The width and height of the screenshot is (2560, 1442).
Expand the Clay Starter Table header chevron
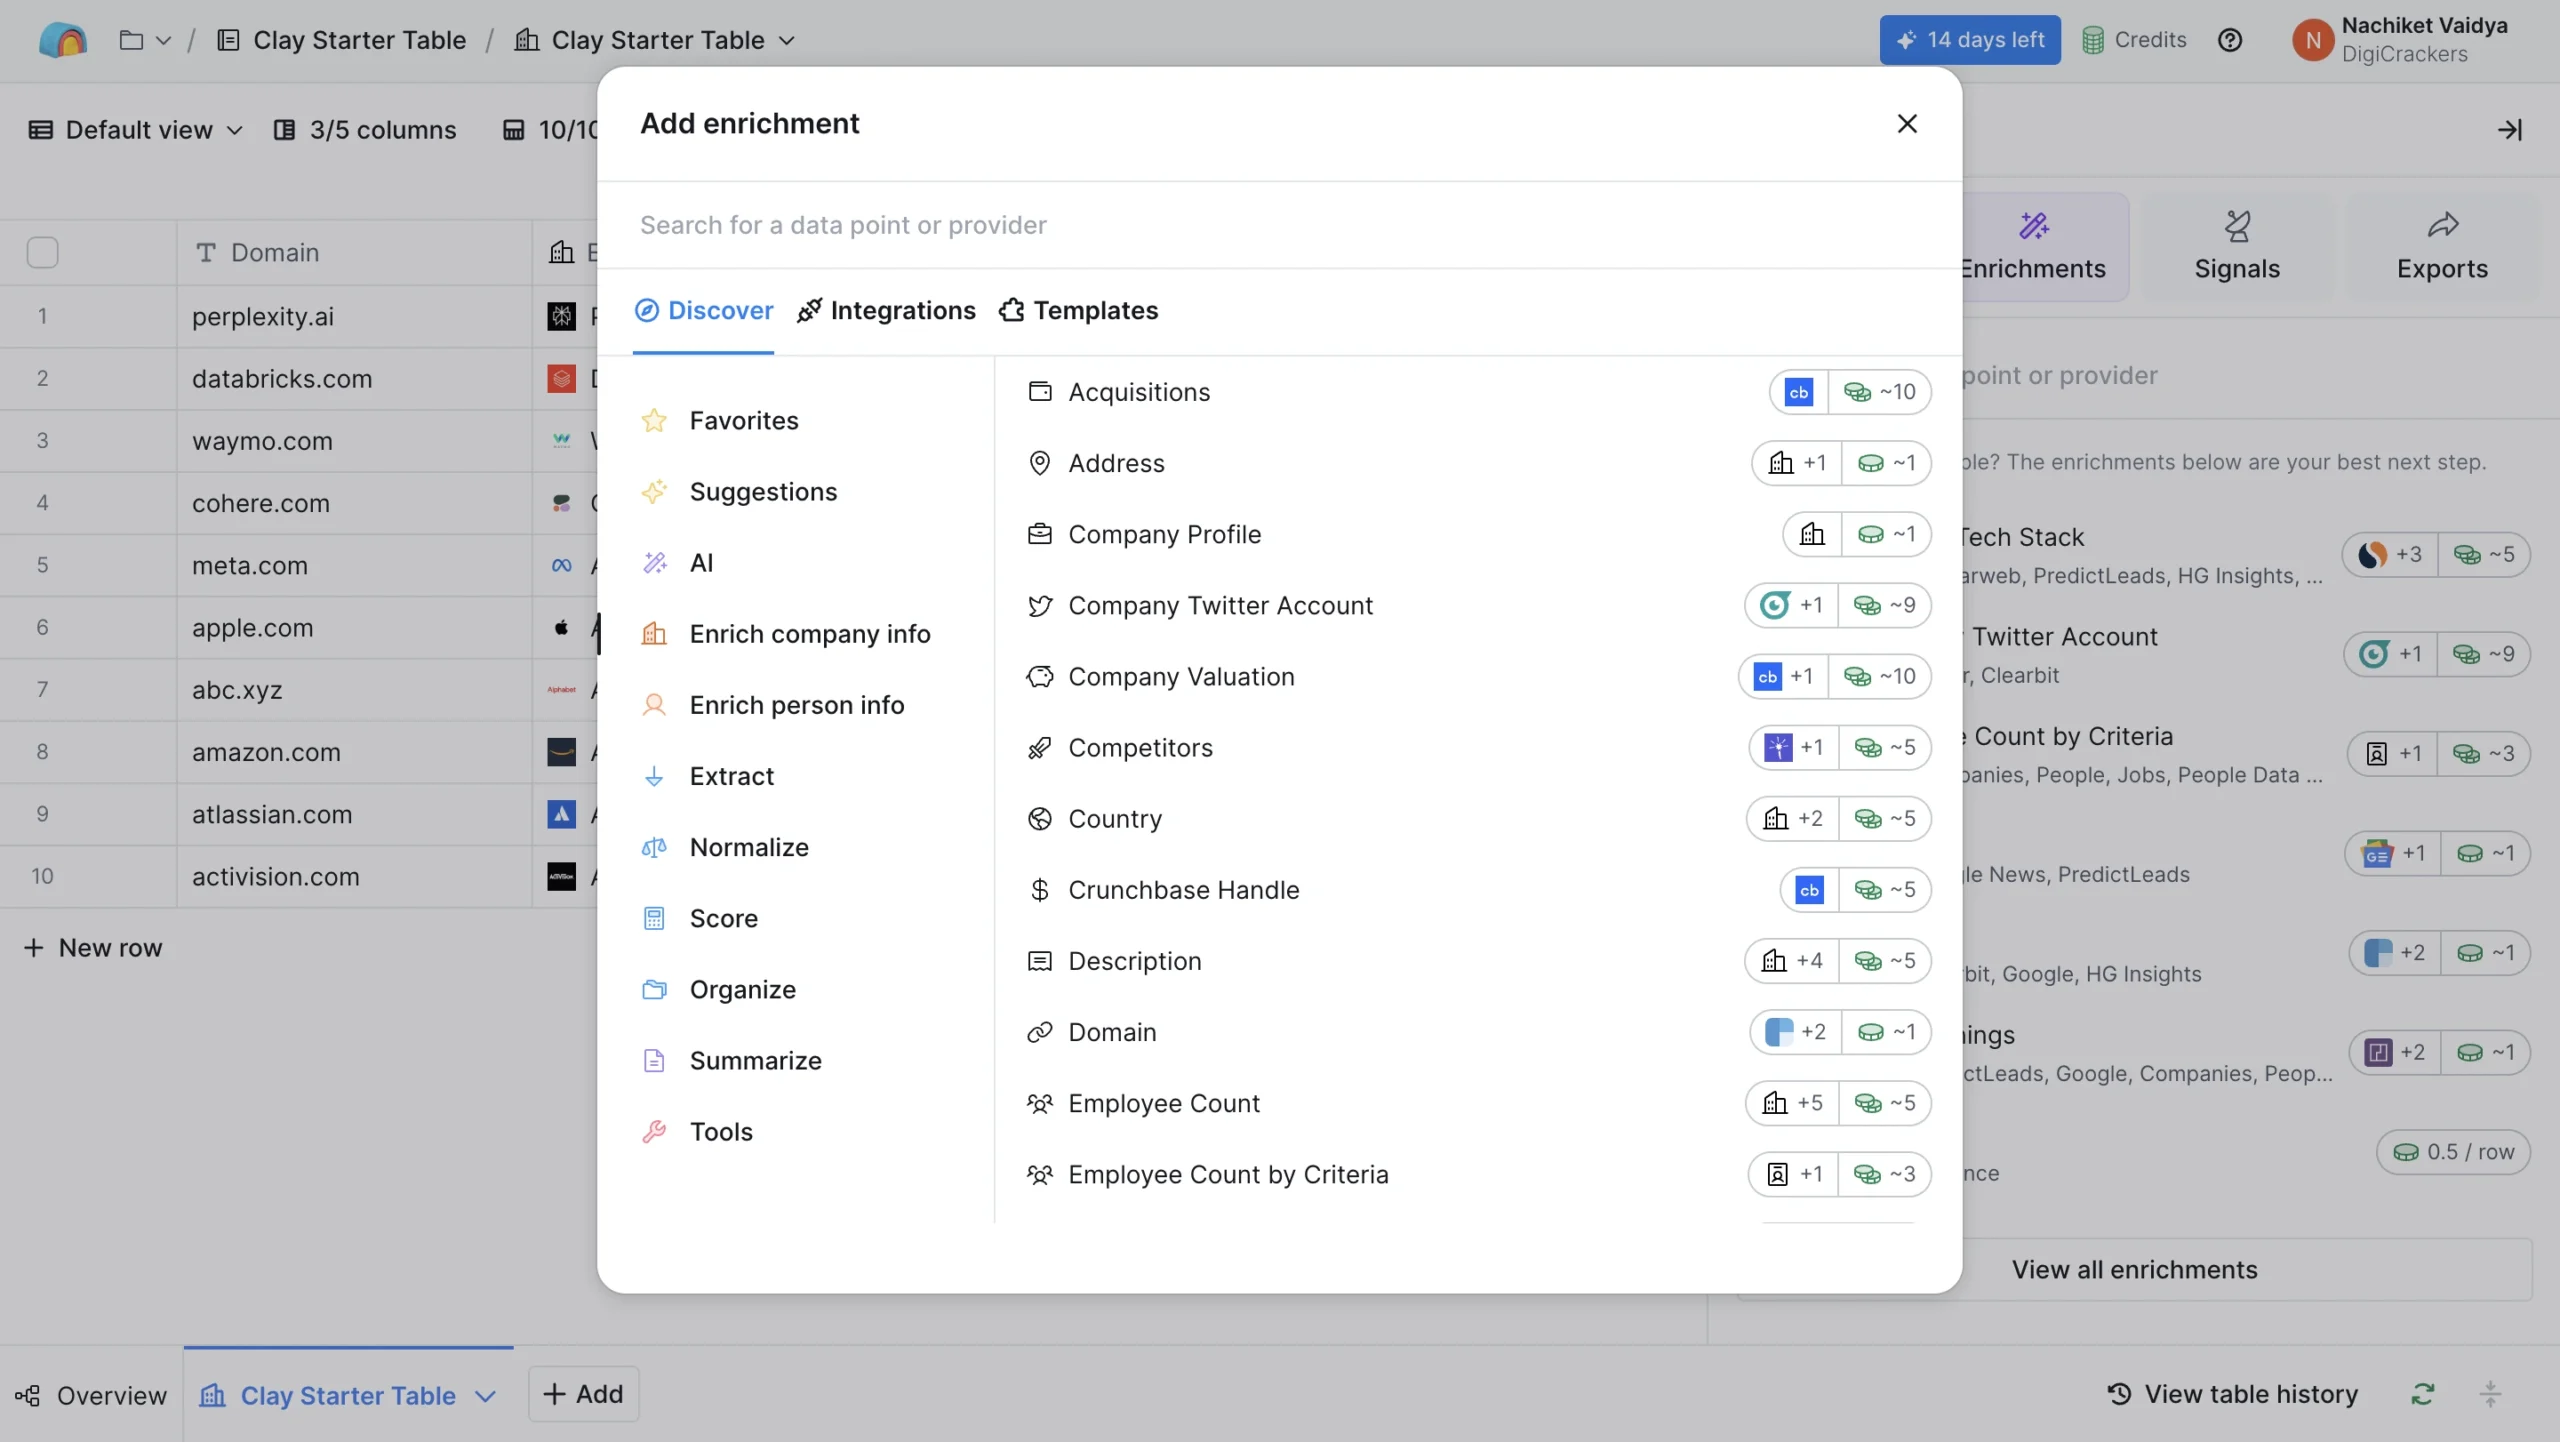788,40
